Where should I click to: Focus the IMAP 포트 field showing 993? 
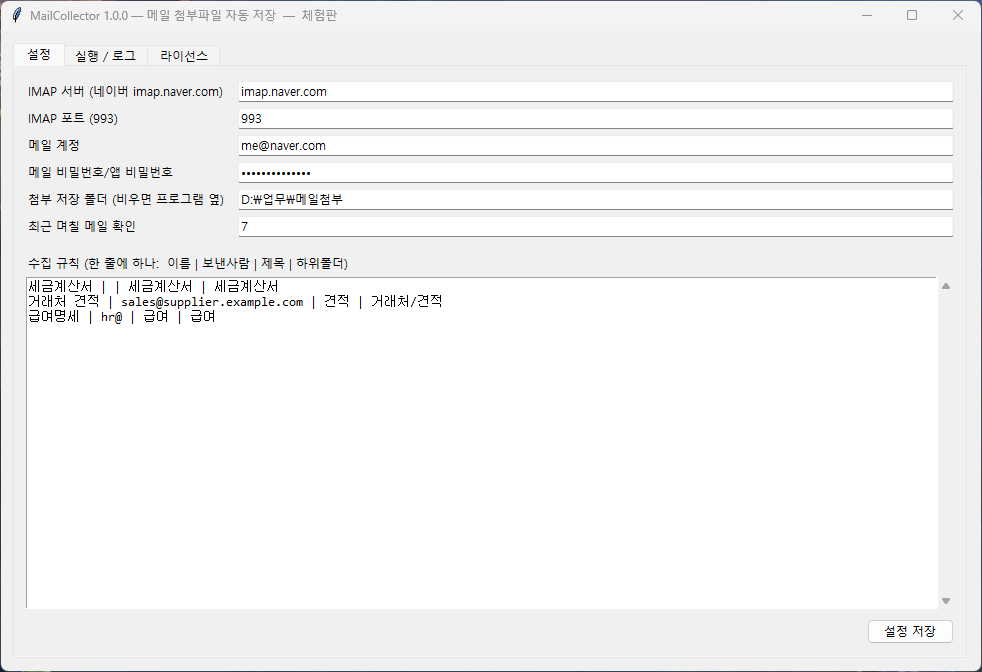pos(596,118)
